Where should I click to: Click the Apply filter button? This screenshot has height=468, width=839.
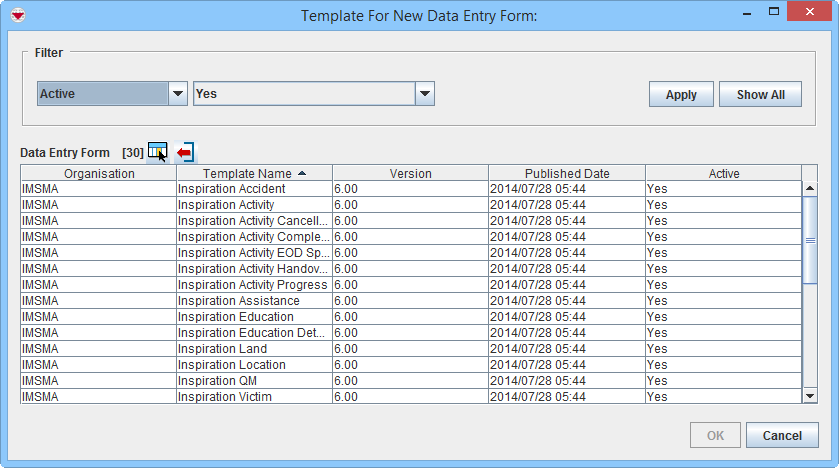coord(681,94)
